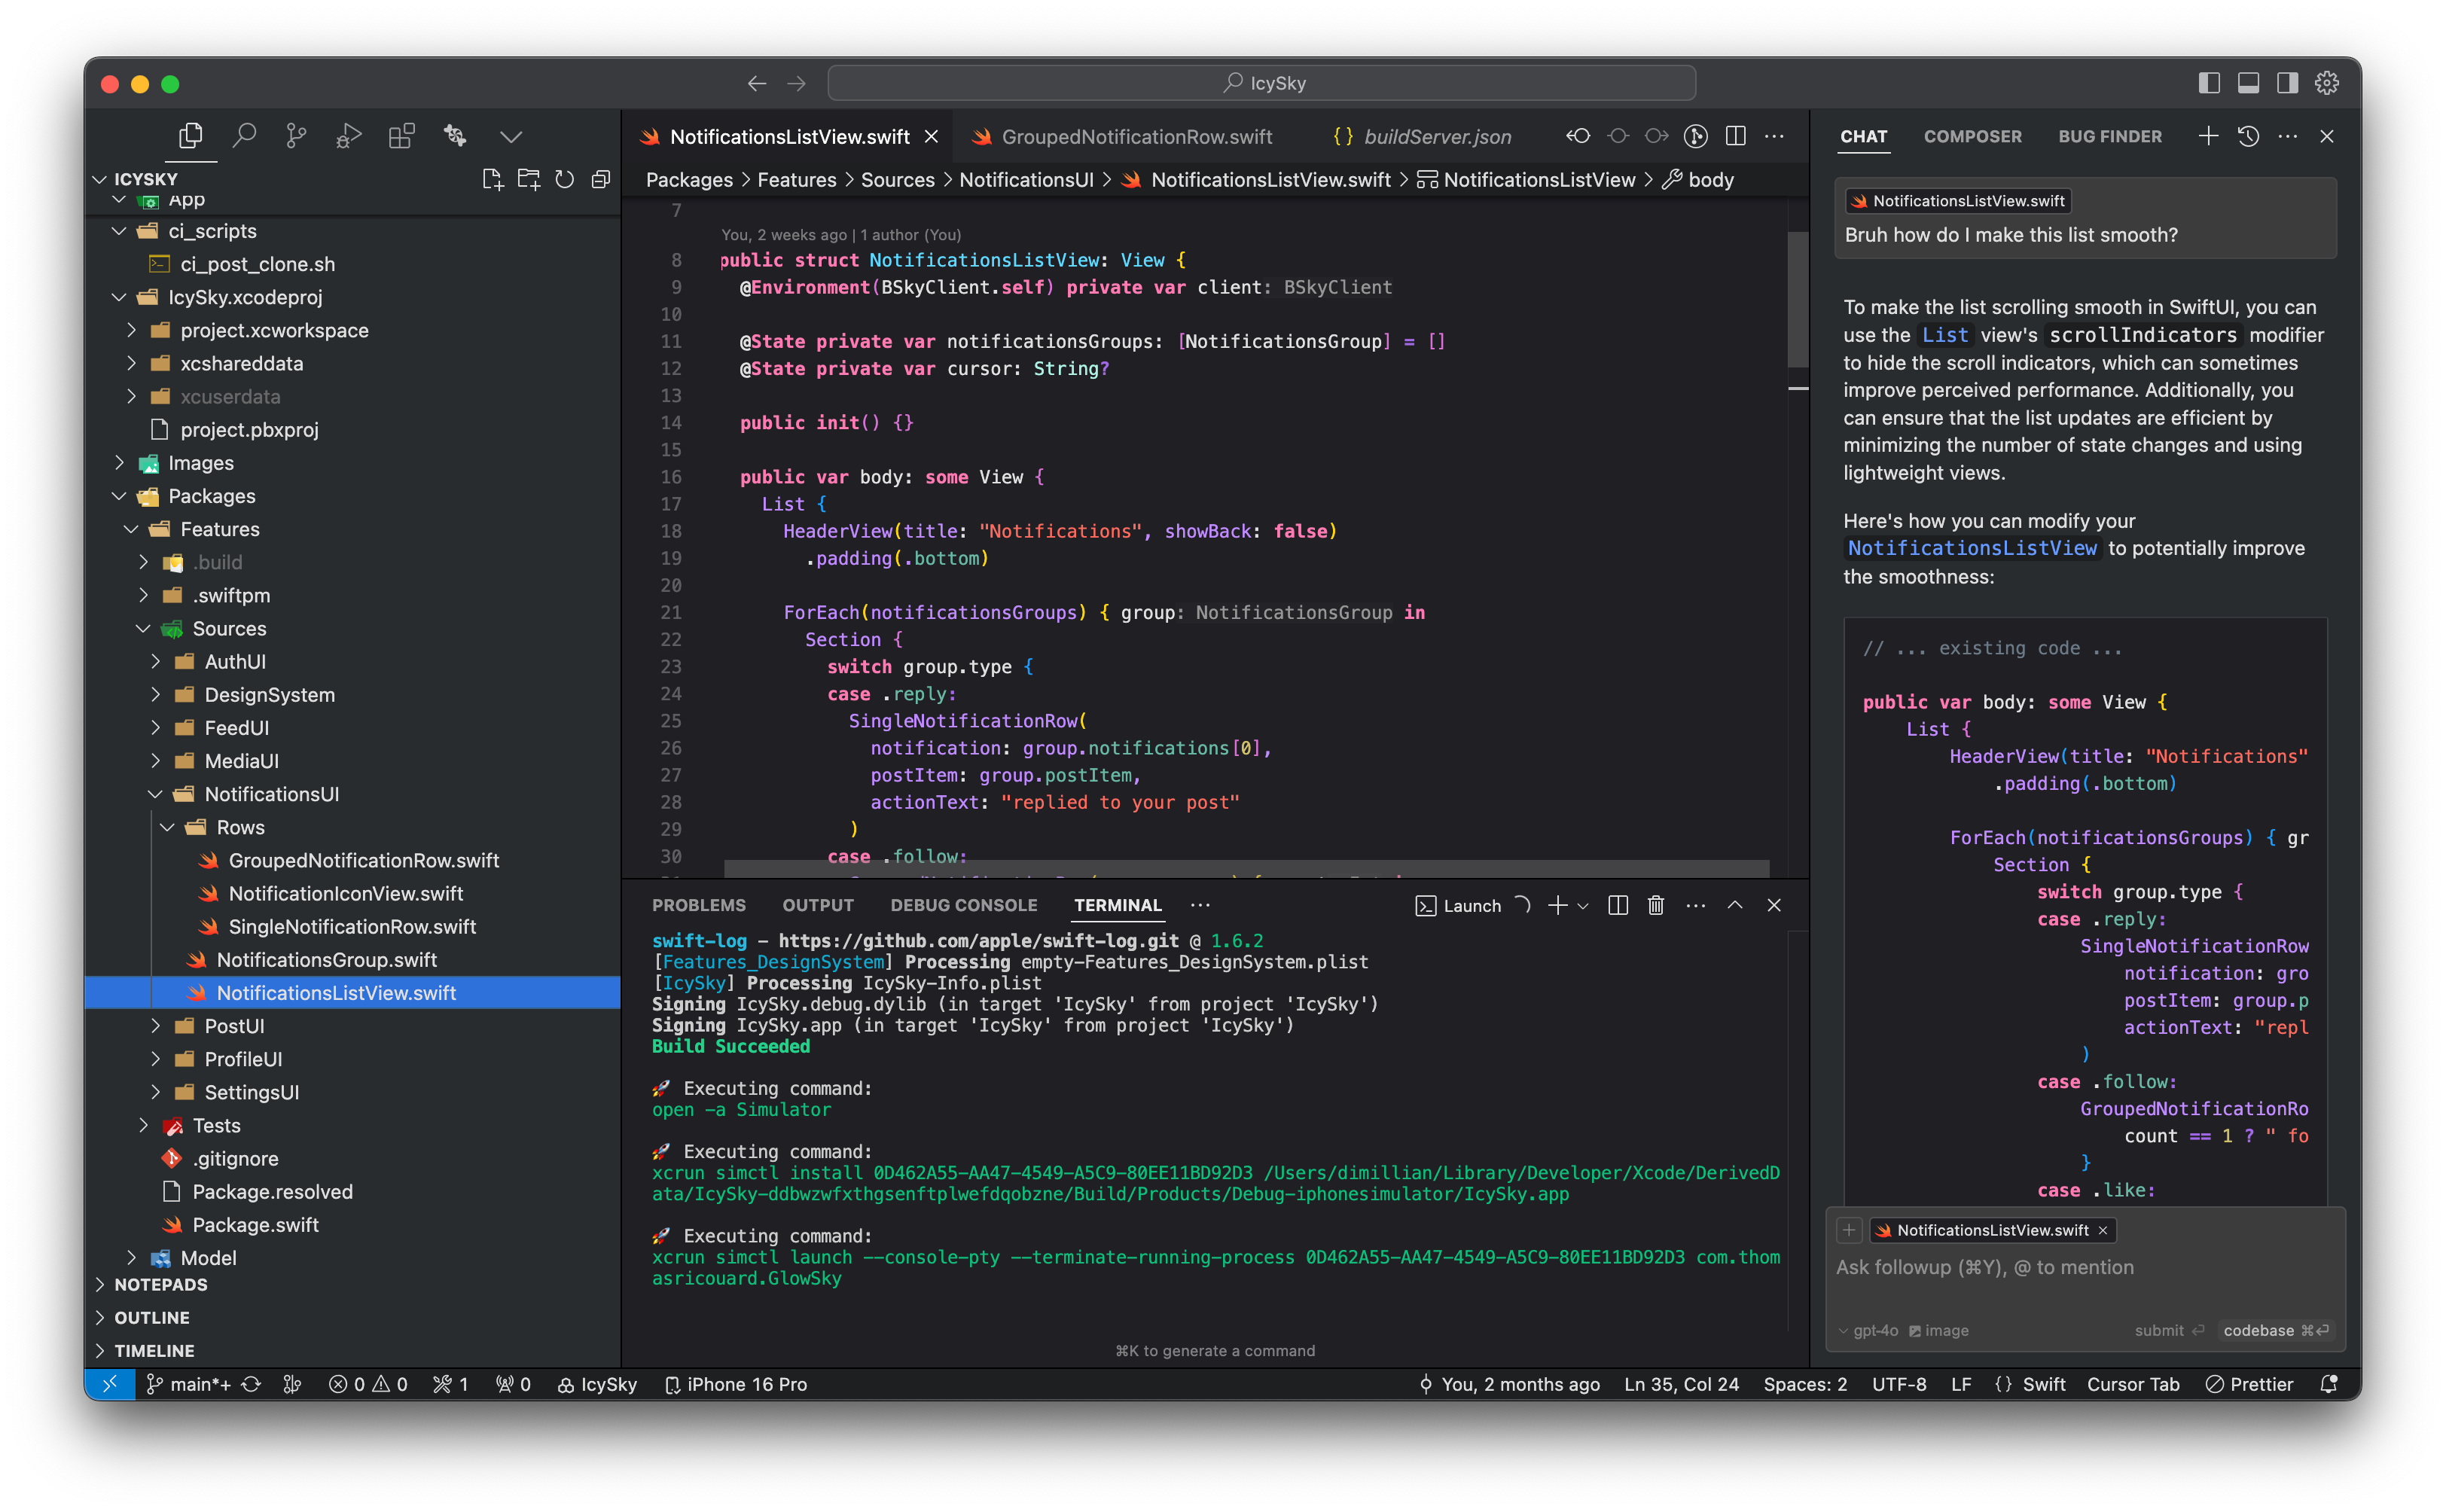Image resolution: width=2446 pixels, height=1512 pixels.
Task: Switch to the COMPOSER tab
Action: point(1972,136)
